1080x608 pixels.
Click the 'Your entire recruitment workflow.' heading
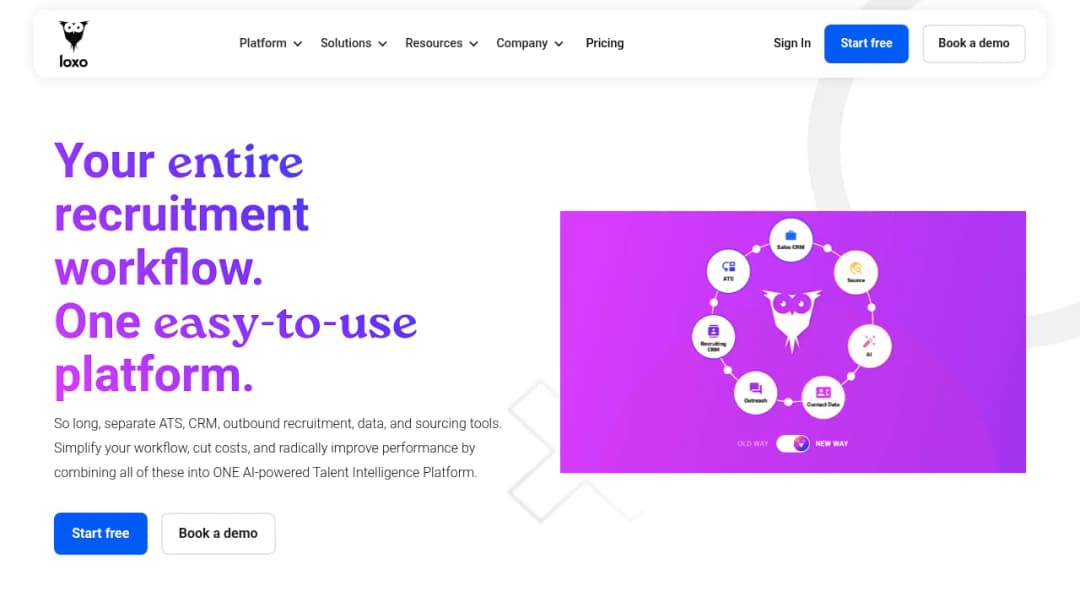(182, 214)
